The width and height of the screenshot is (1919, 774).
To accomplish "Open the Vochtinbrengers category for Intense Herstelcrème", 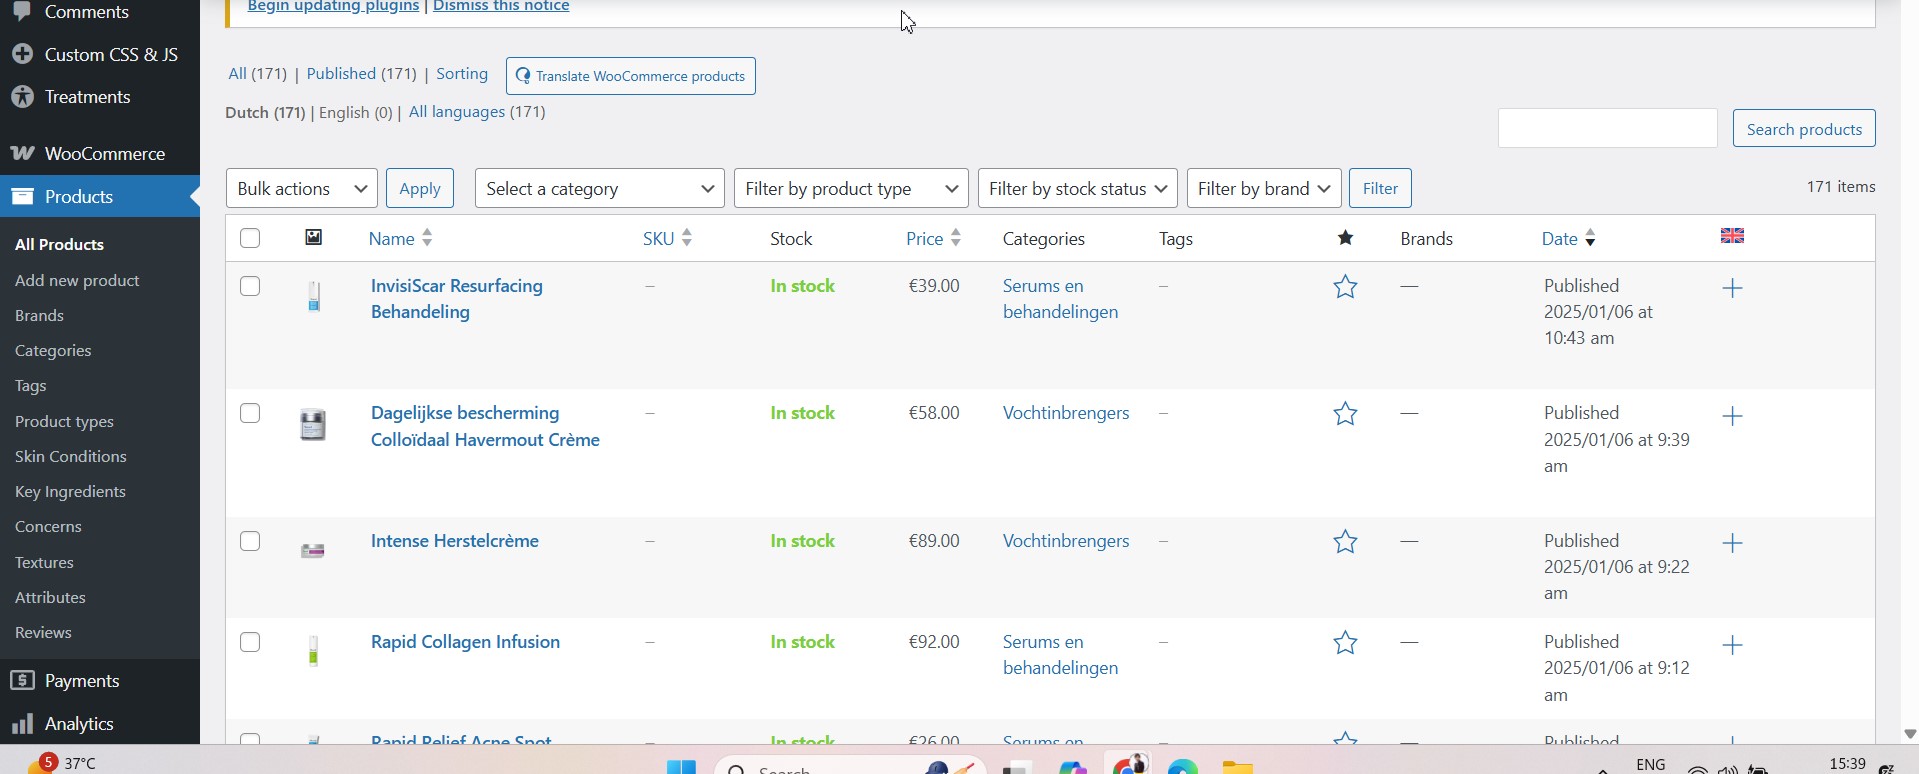I will [x=1066, y=541].
